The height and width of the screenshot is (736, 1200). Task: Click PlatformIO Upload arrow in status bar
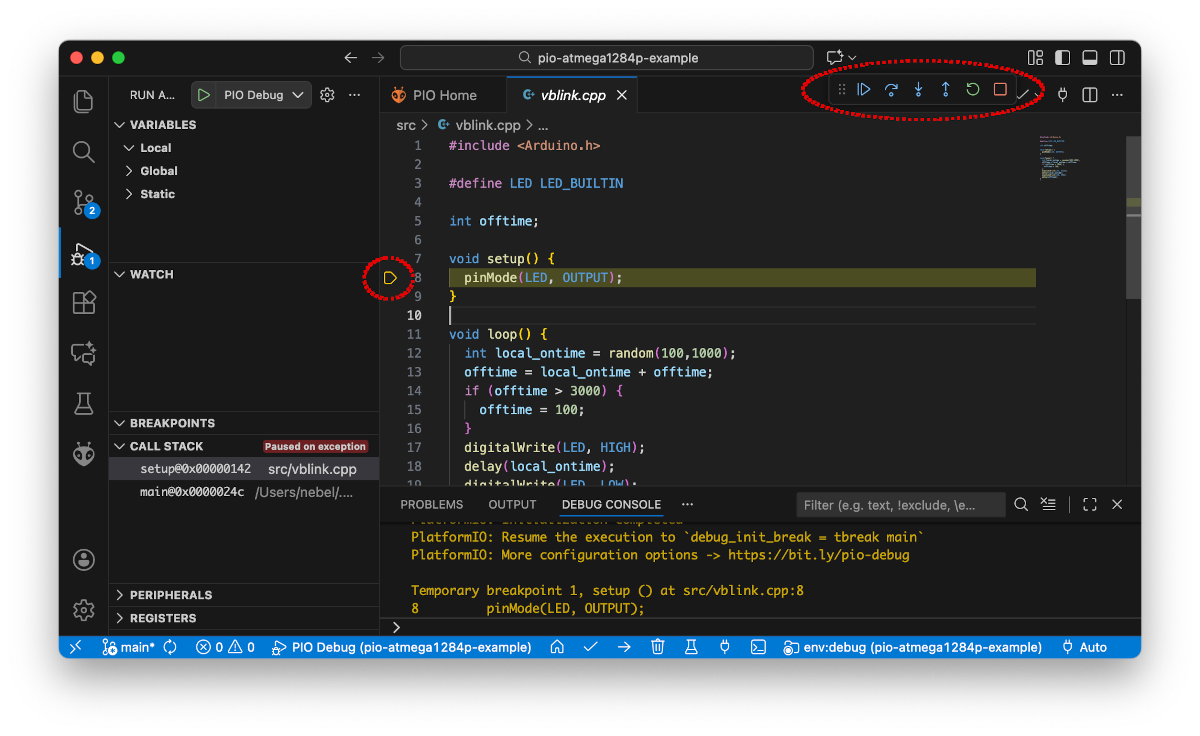pyautogui.click(x=624, y=647)
